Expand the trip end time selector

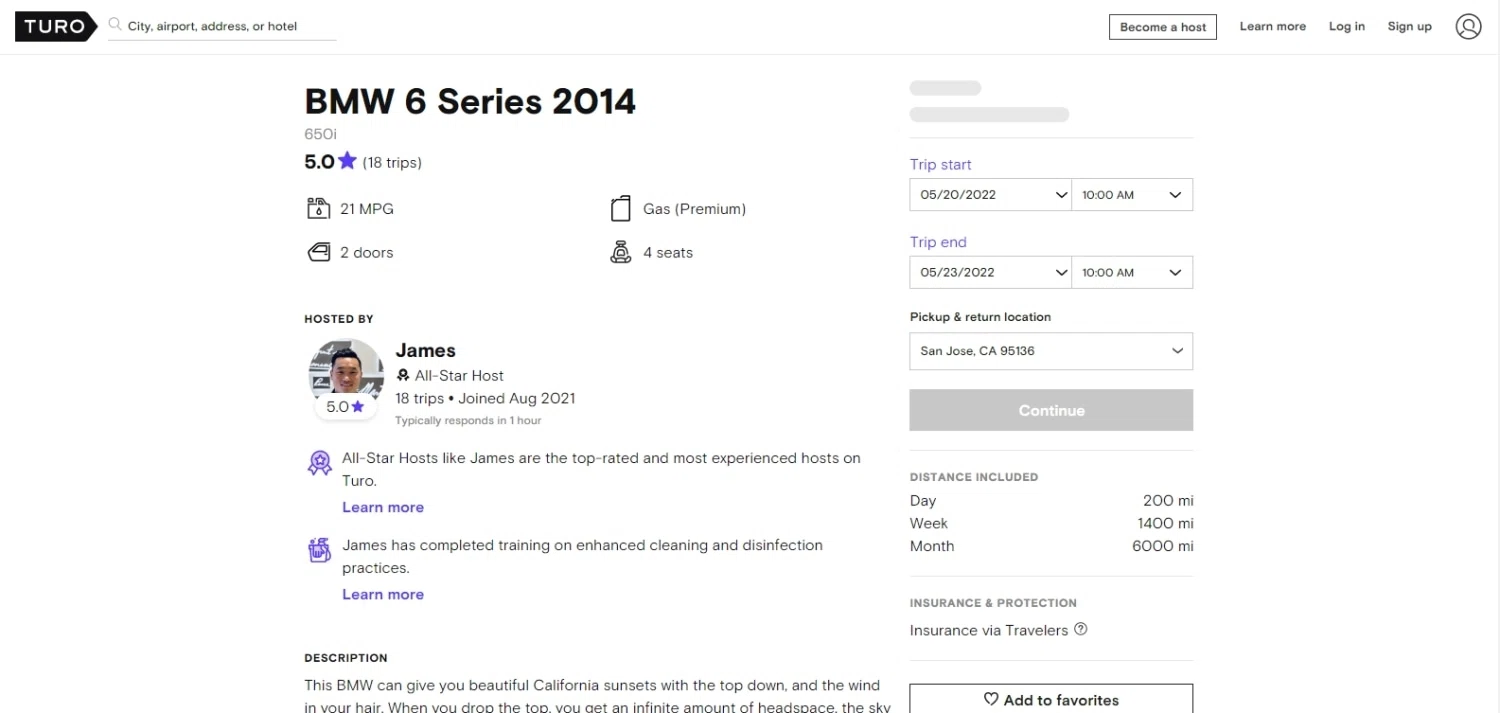tap(1132, 272)
